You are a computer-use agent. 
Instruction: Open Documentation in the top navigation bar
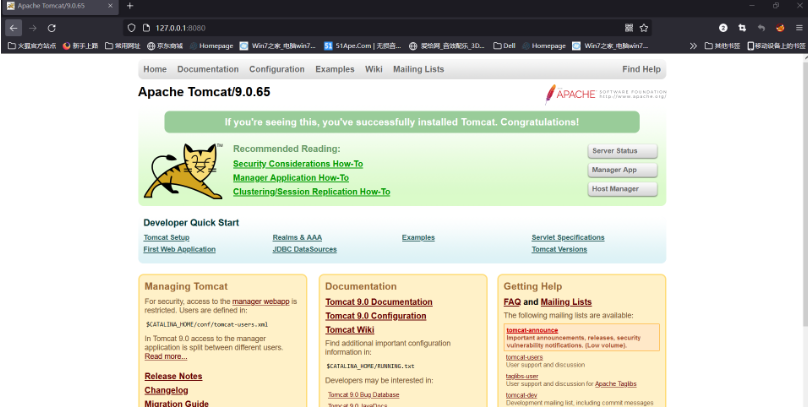tap(208, 69)
